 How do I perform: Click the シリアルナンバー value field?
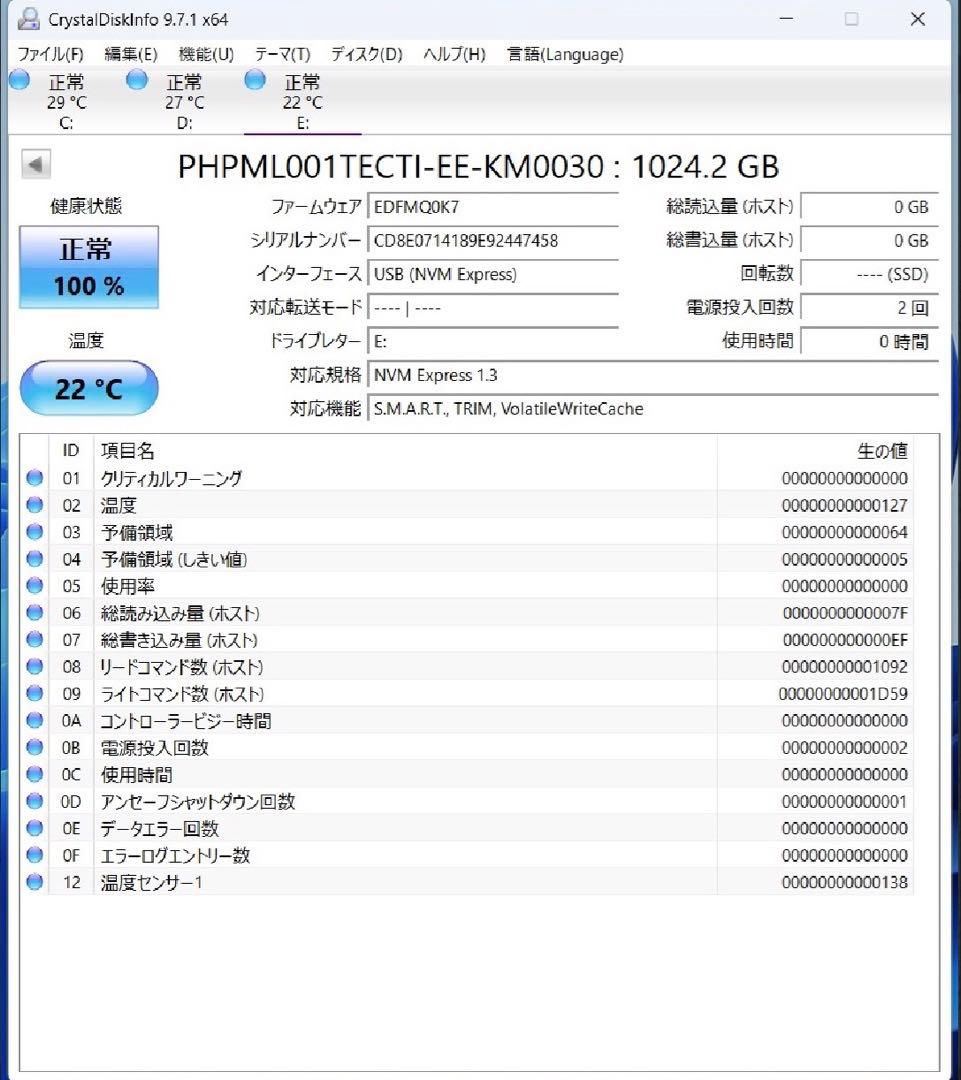(493, 240)
